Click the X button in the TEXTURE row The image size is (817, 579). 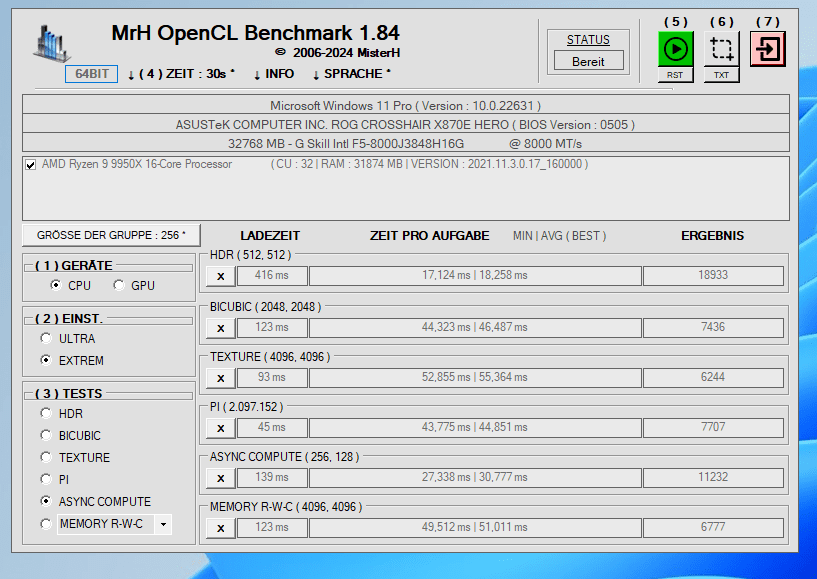(220, 378)
